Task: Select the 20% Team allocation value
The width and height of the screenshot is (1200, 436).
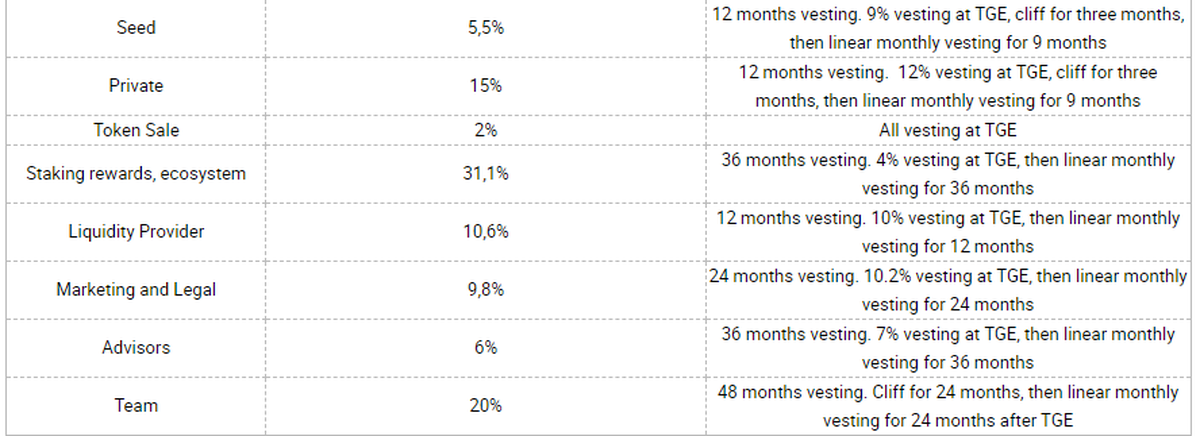Action: (x=486, y=406)
